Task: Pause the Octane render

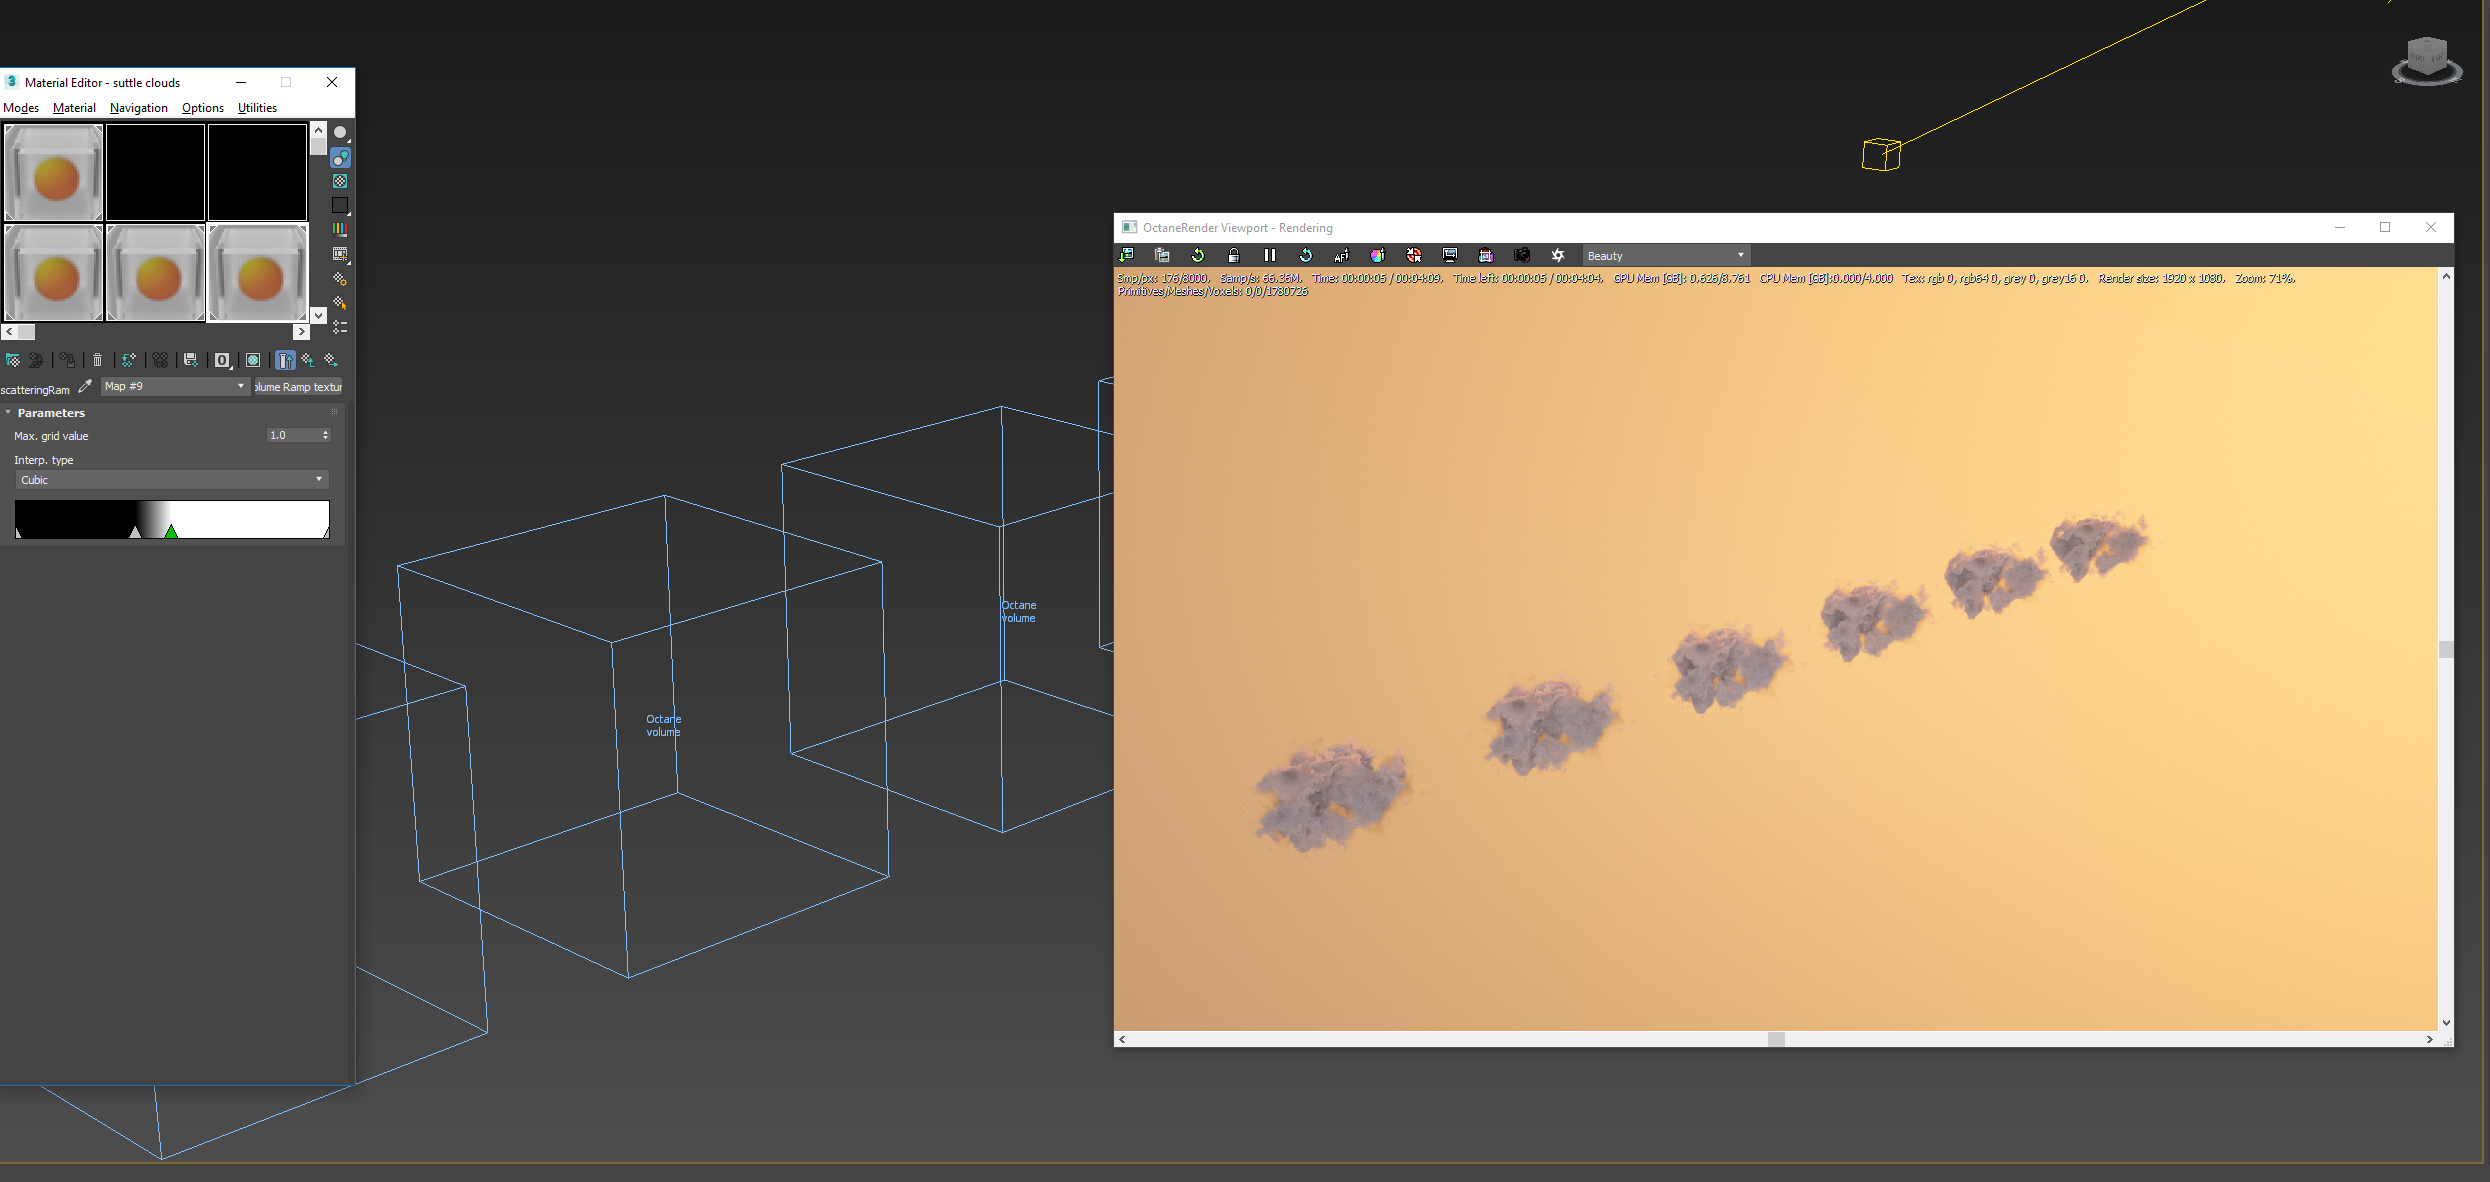Action: [1269, 256]
